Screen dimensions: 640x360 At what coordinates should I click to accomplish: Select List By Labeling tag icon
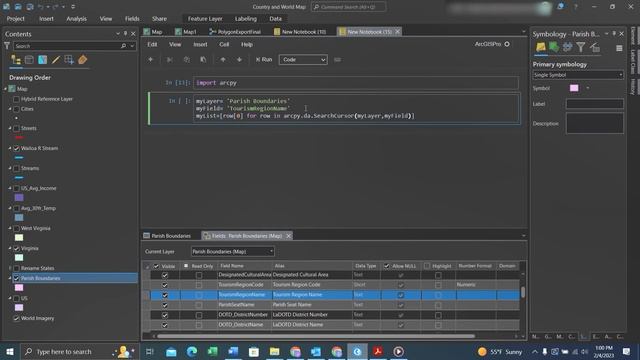pyautogui.click(x=82, y=60)
